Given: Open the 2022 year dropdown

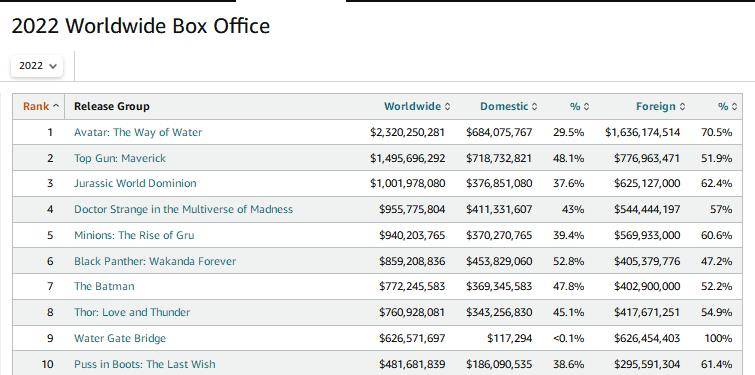Looking at the screenshot, I should pos(37,65).
